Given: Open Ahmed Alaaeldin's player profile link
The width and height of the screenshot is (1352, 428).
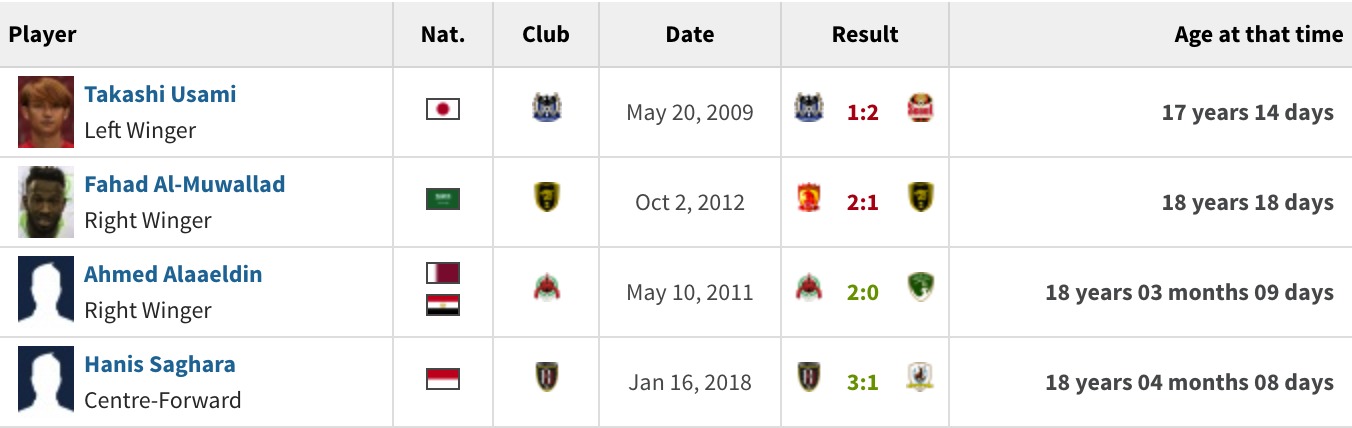Looking at the screenshot, I should pos(173,274).
